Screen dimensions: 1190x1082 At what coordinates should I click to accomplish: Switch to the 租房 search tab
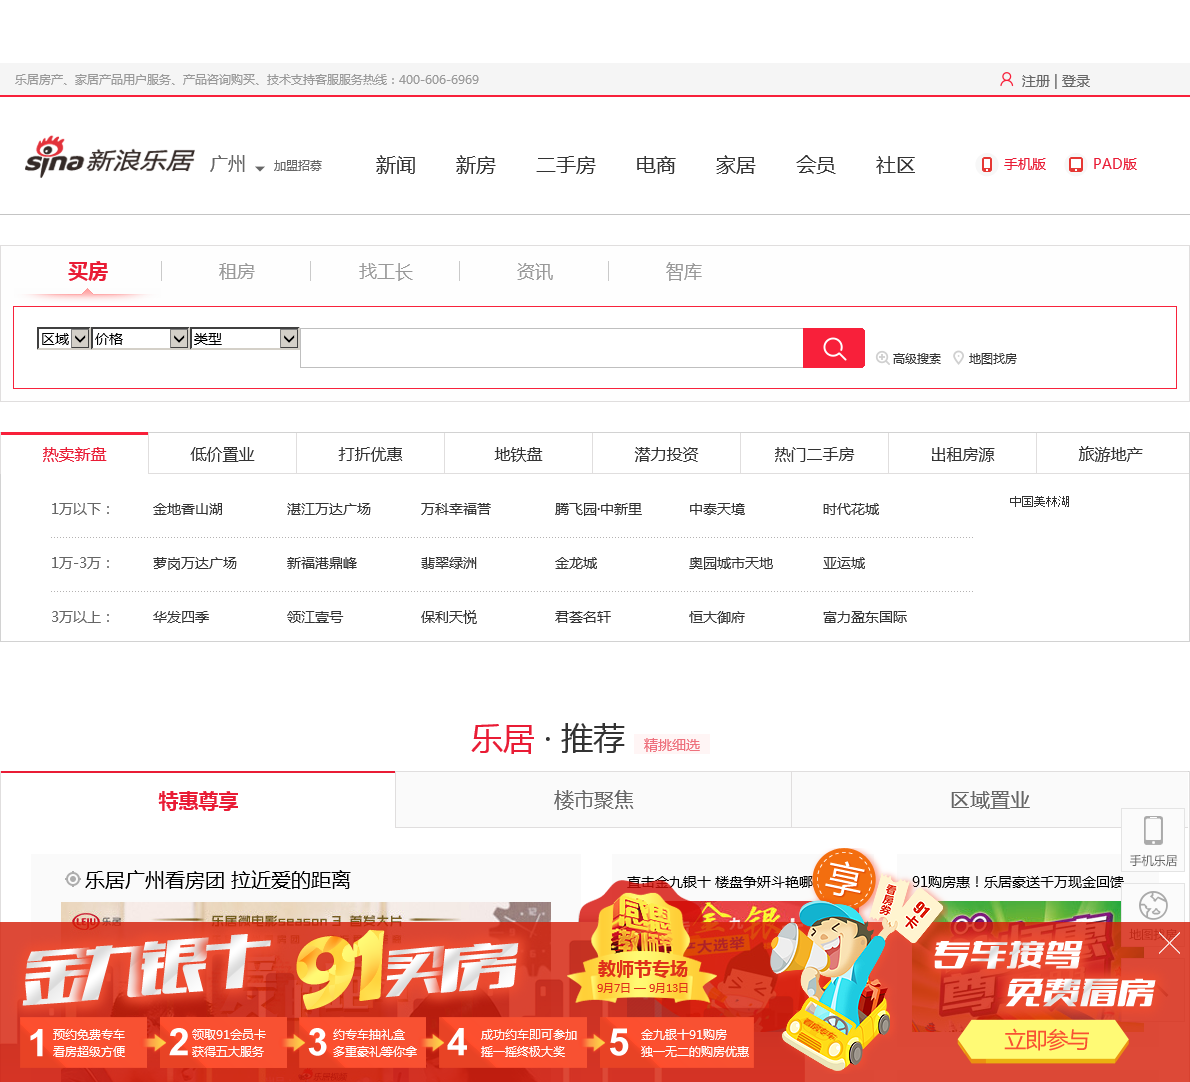(236, 272)
